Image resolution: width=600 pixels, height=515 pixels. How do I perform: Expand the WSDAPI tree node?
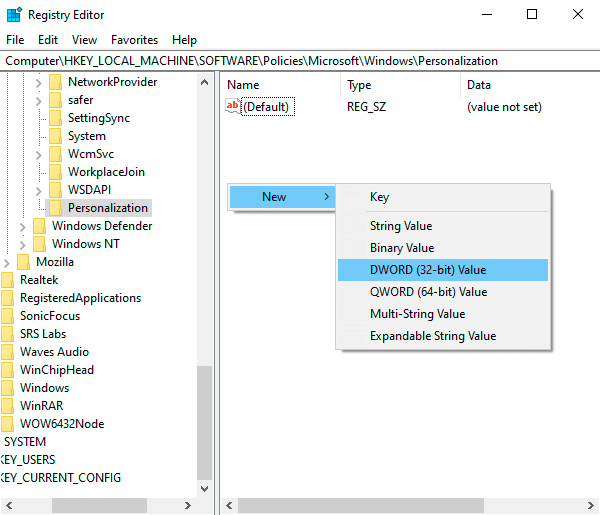[38, 191]
